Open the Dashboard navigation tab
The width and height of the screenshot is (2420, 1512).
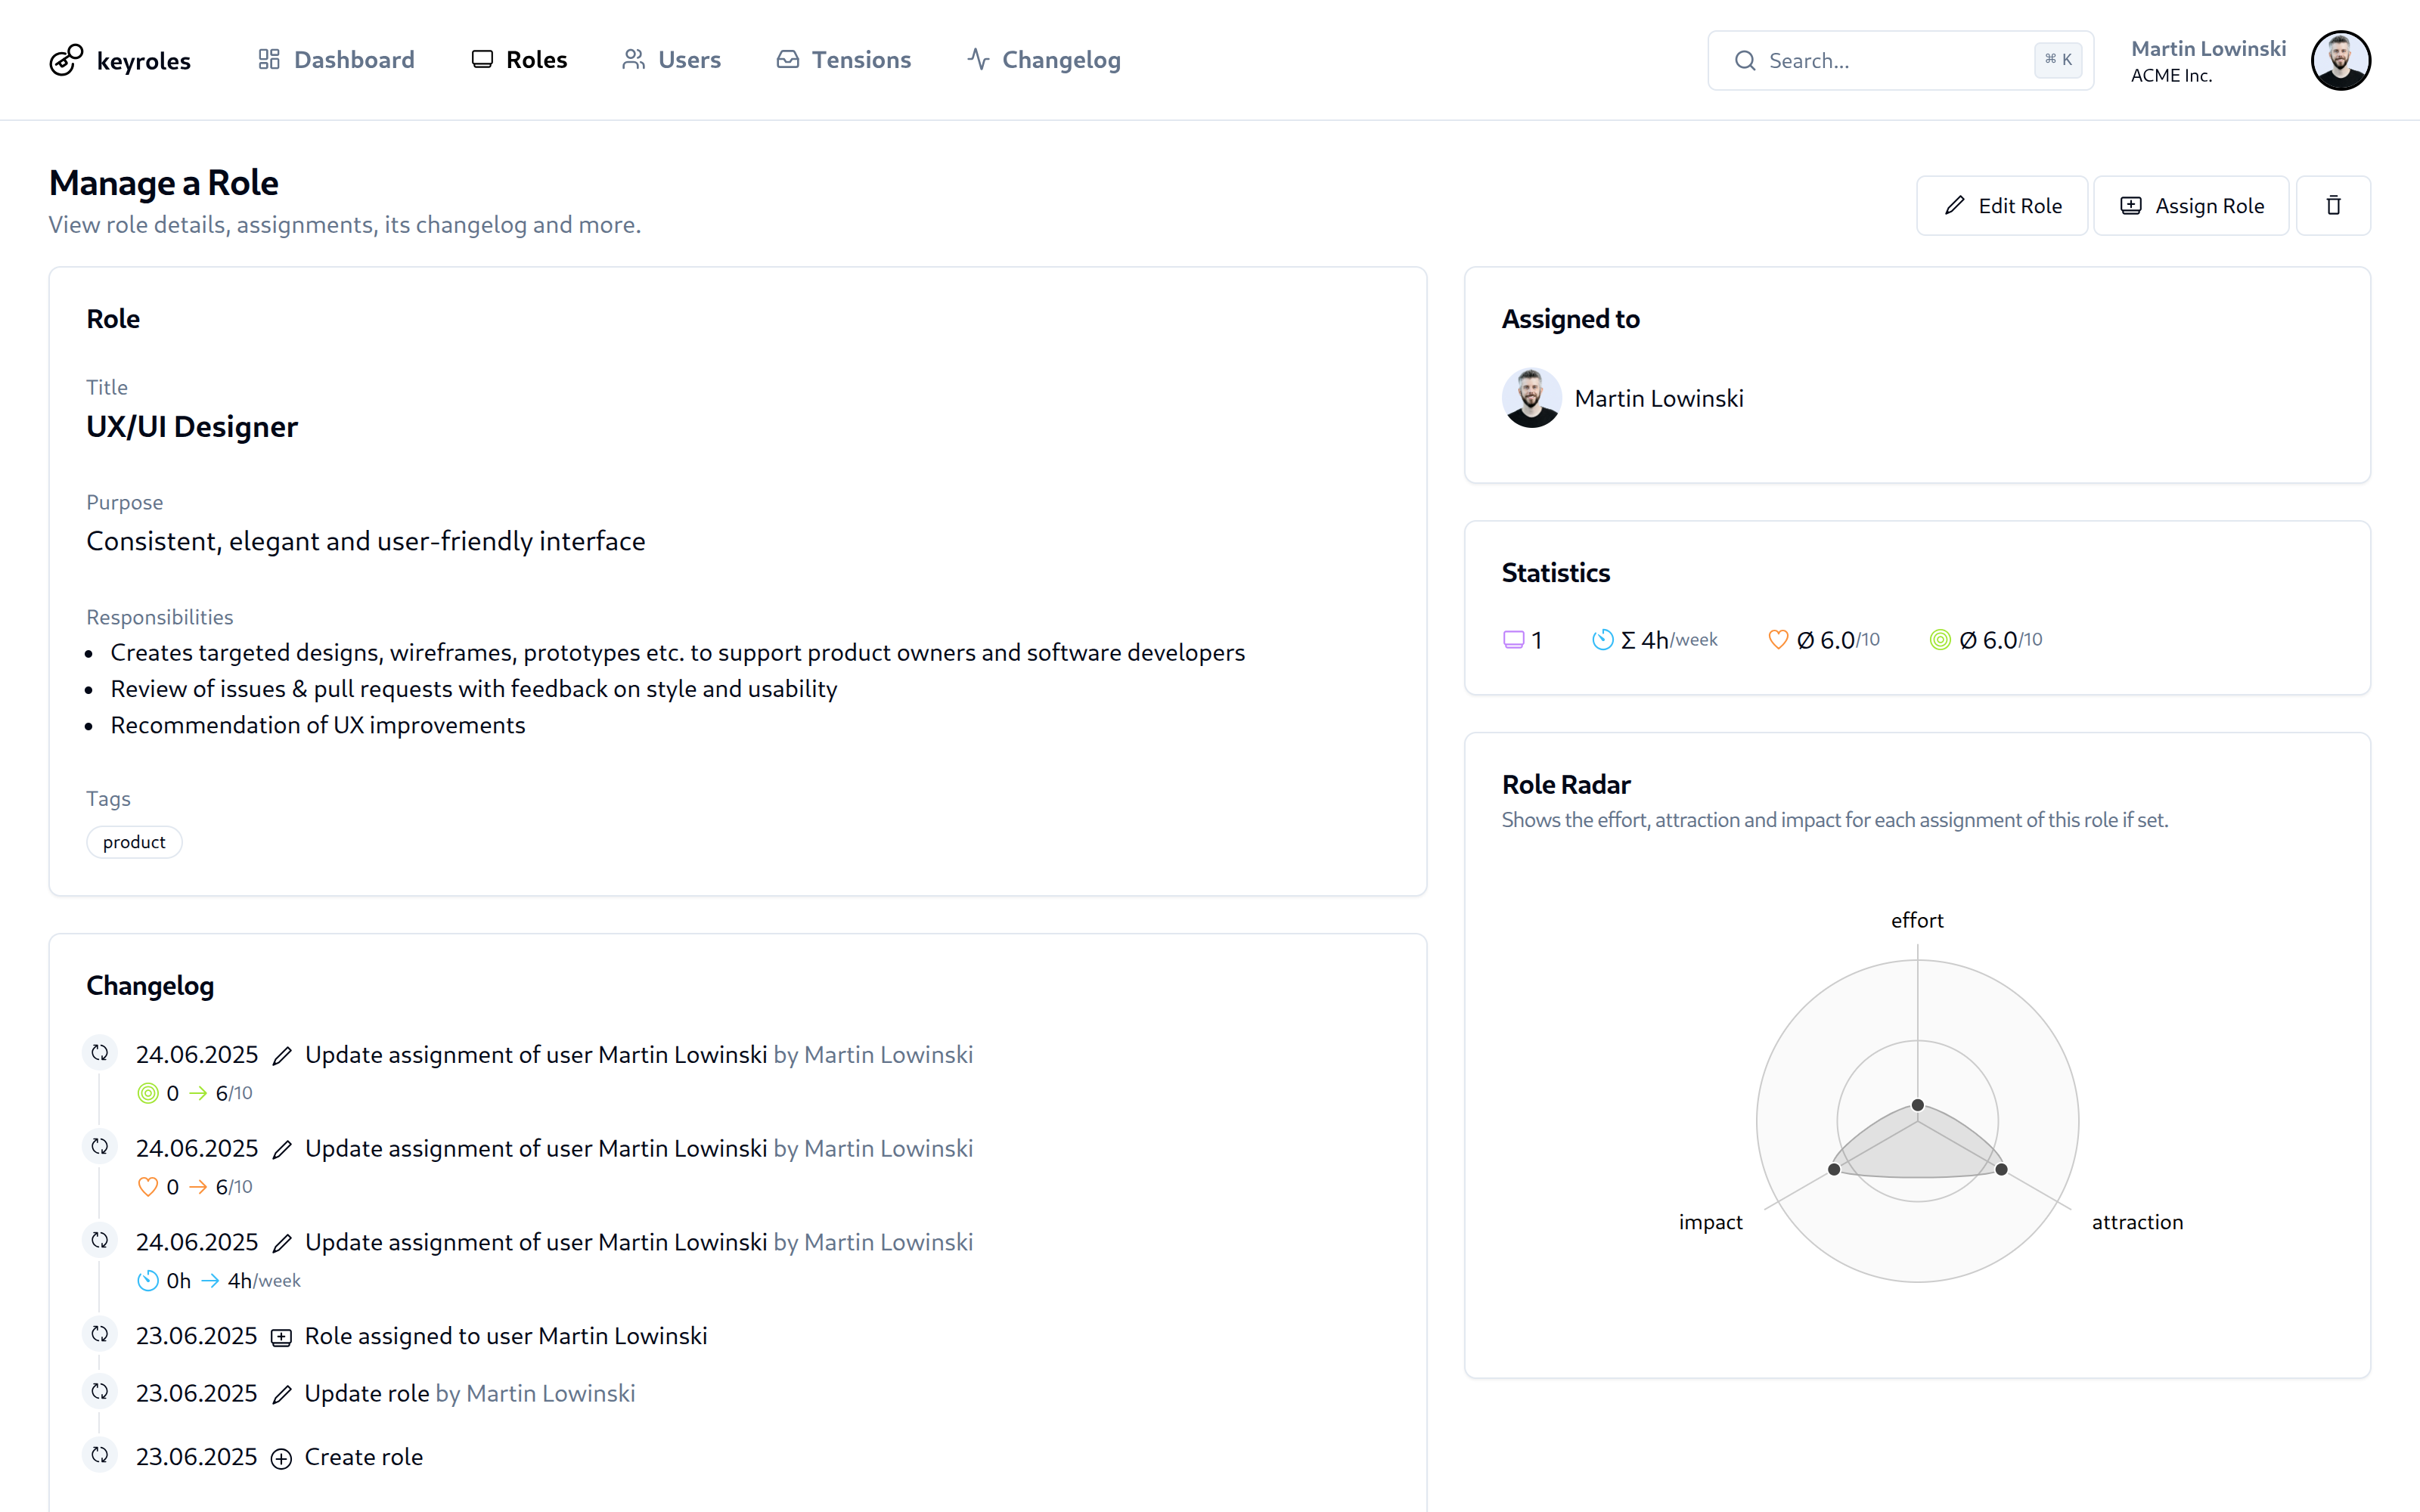click(336, 60)
